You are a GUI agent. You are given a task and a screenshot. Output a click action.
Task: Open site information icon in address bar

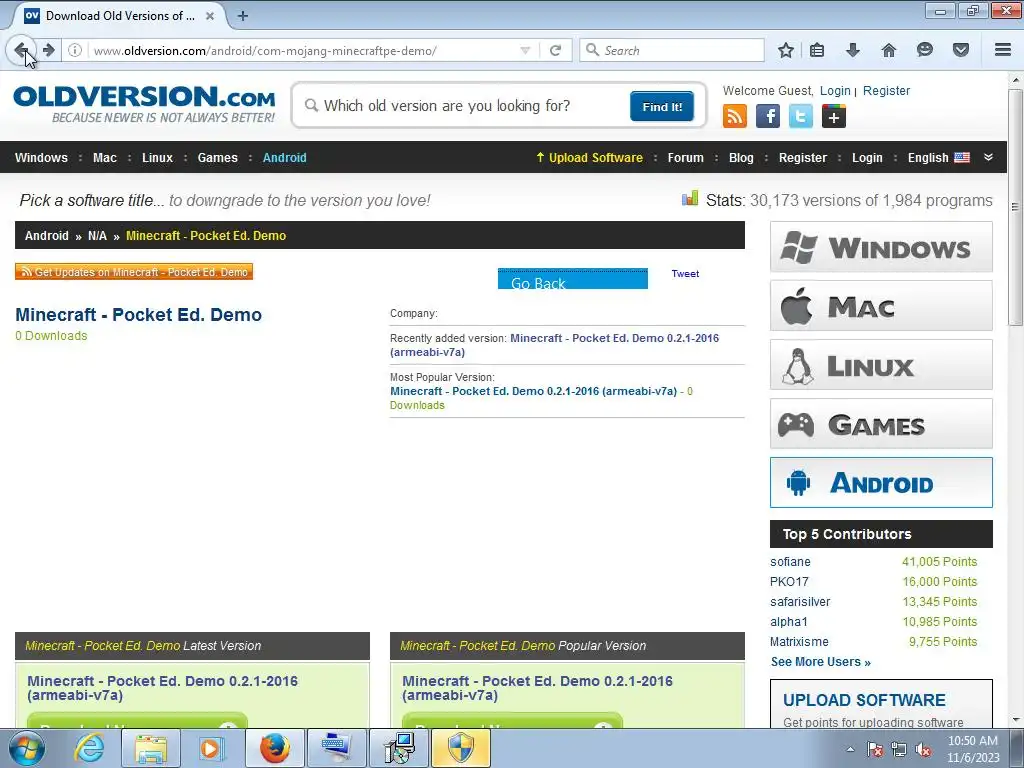point(75,50)
